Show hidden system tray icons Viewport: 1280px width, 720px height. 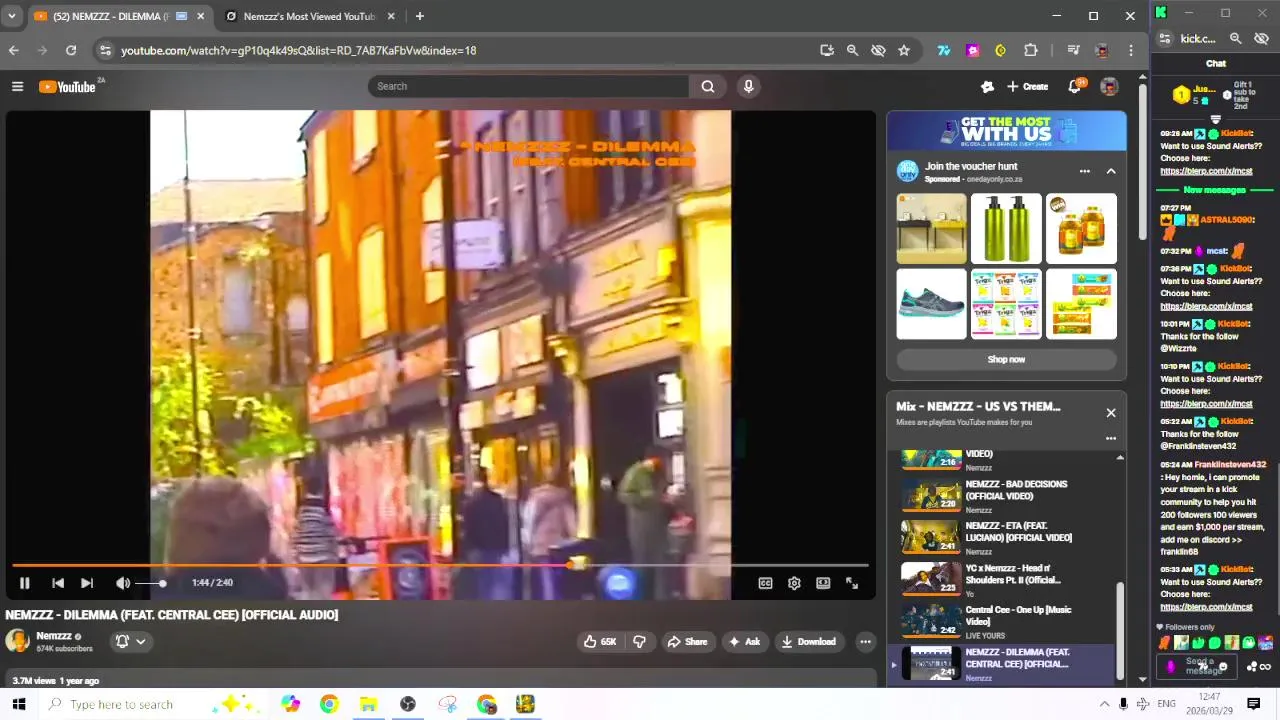coord(1104,704)
